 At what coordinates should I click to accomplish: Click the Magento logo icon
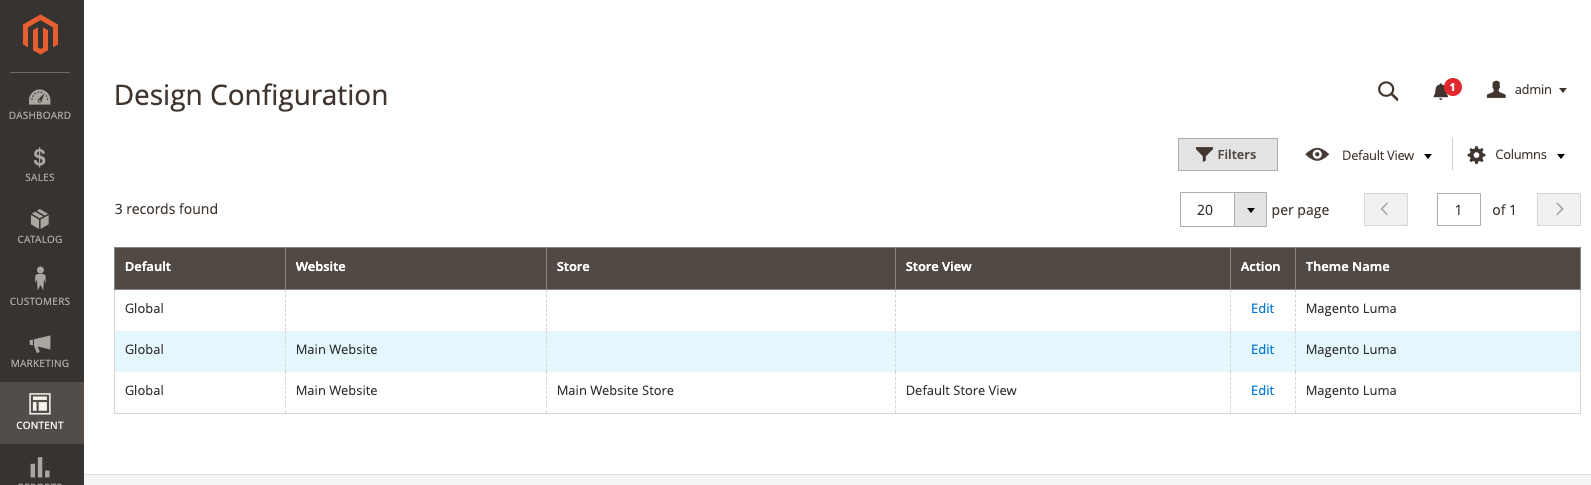coord(40,35)
